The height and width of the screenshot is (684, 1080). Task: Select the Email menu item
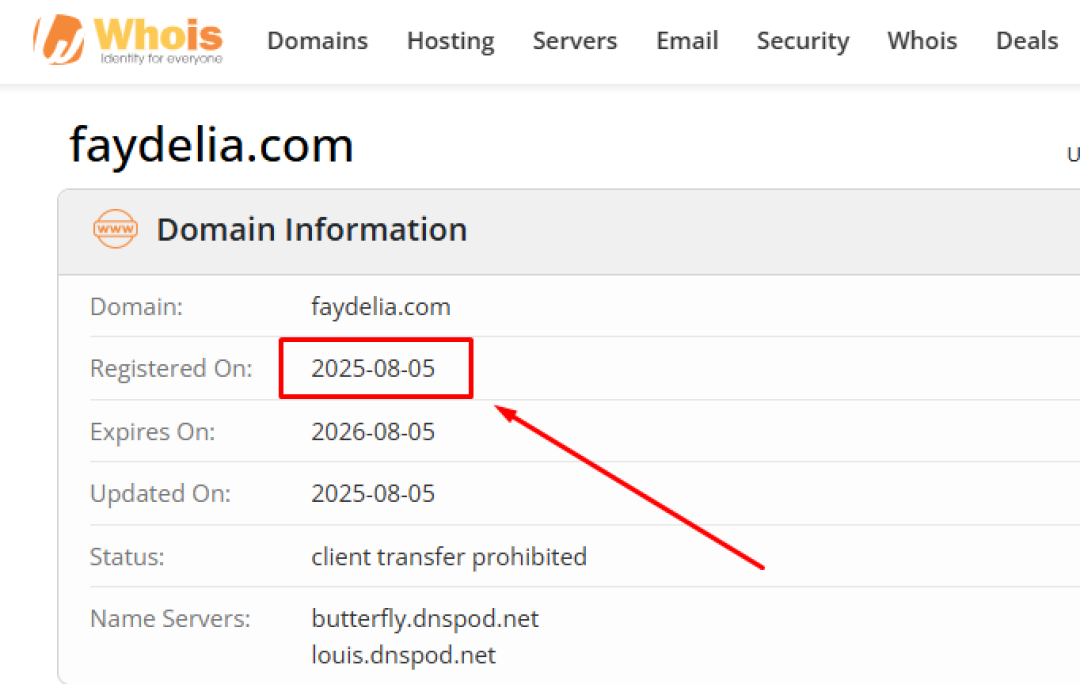(687, 41)
